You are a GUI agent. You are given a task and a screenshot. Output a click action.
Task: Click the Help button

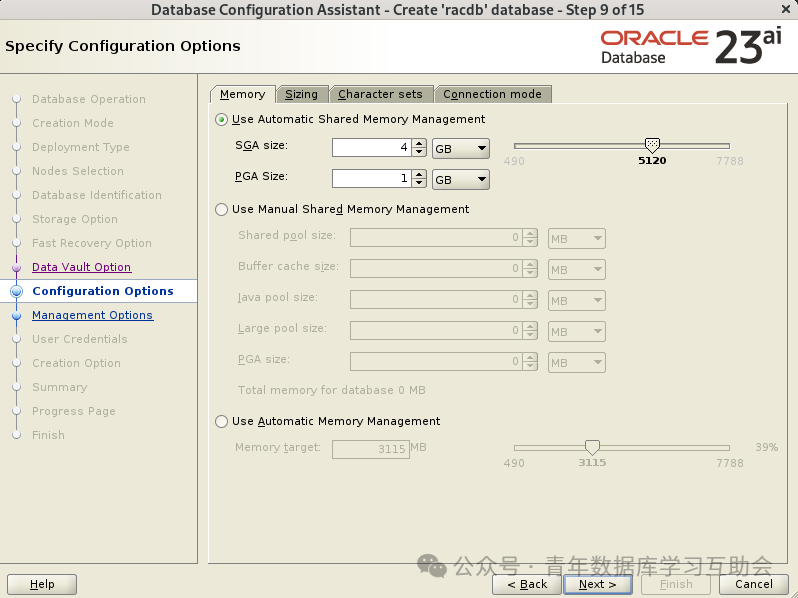pos(42,584)
